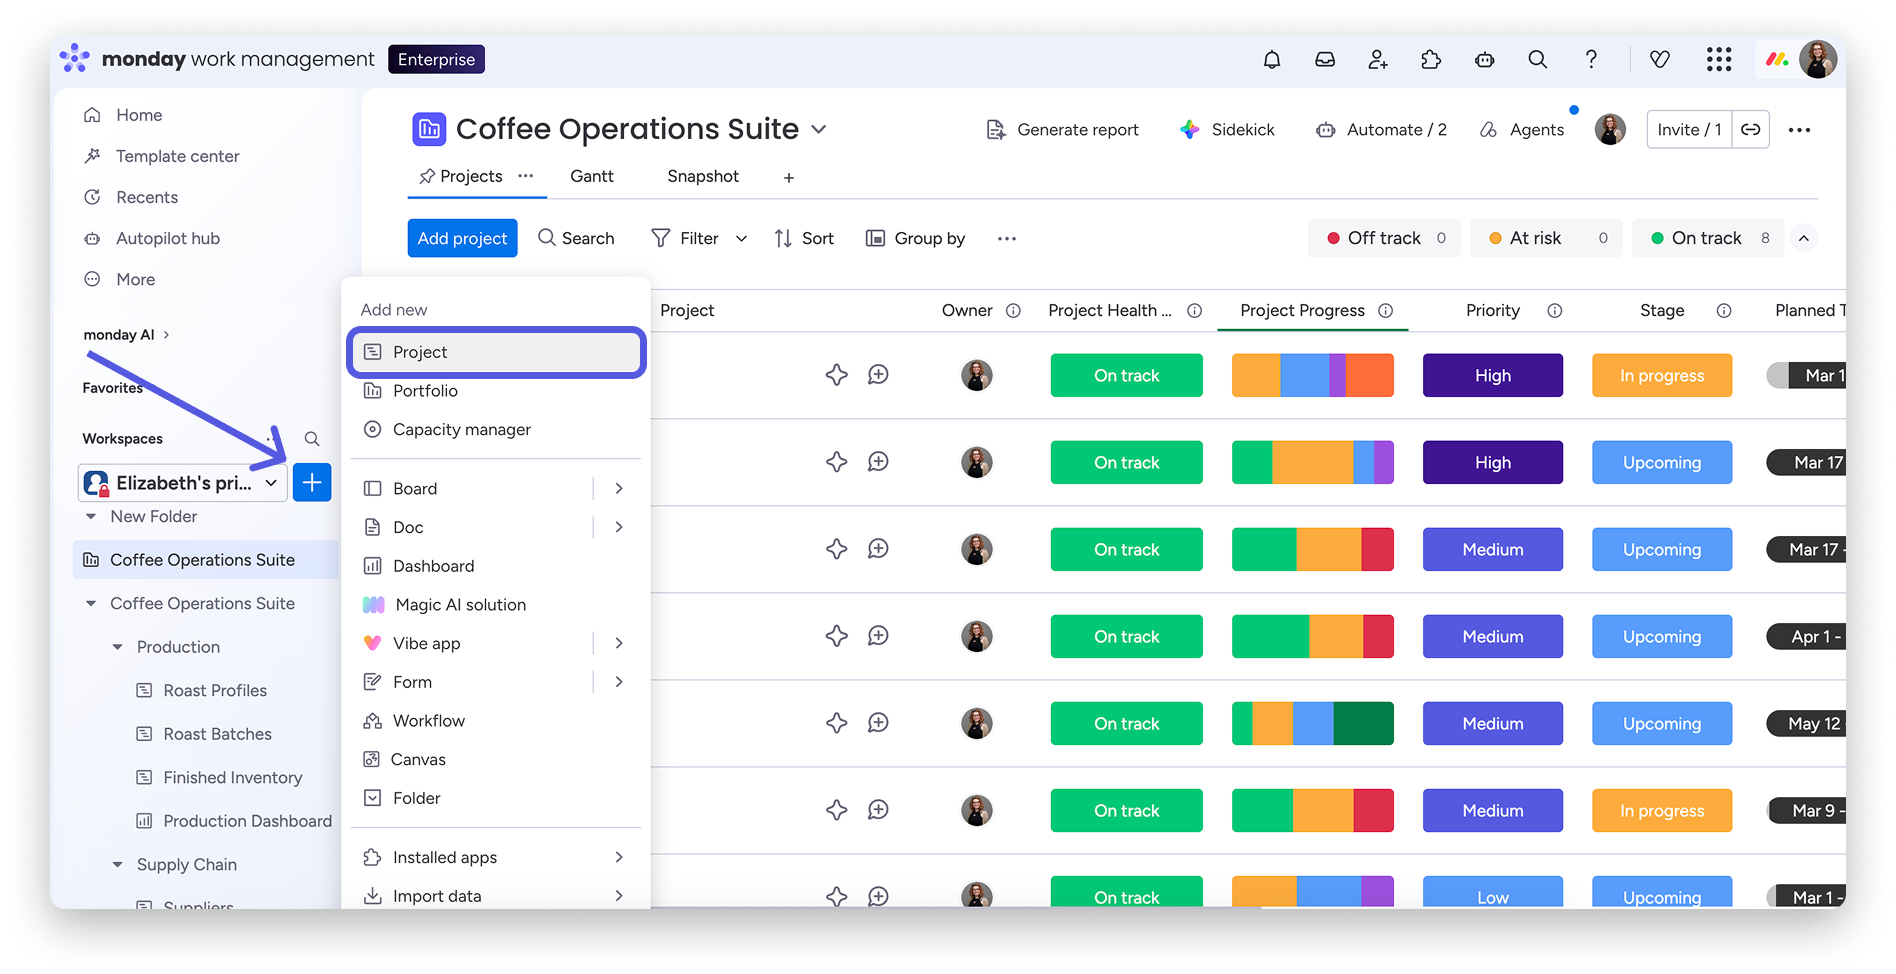Open the user profile avatar in top bar
Image resolution: width=1896 pixels, height=974 pixels.
point(1818,59)
